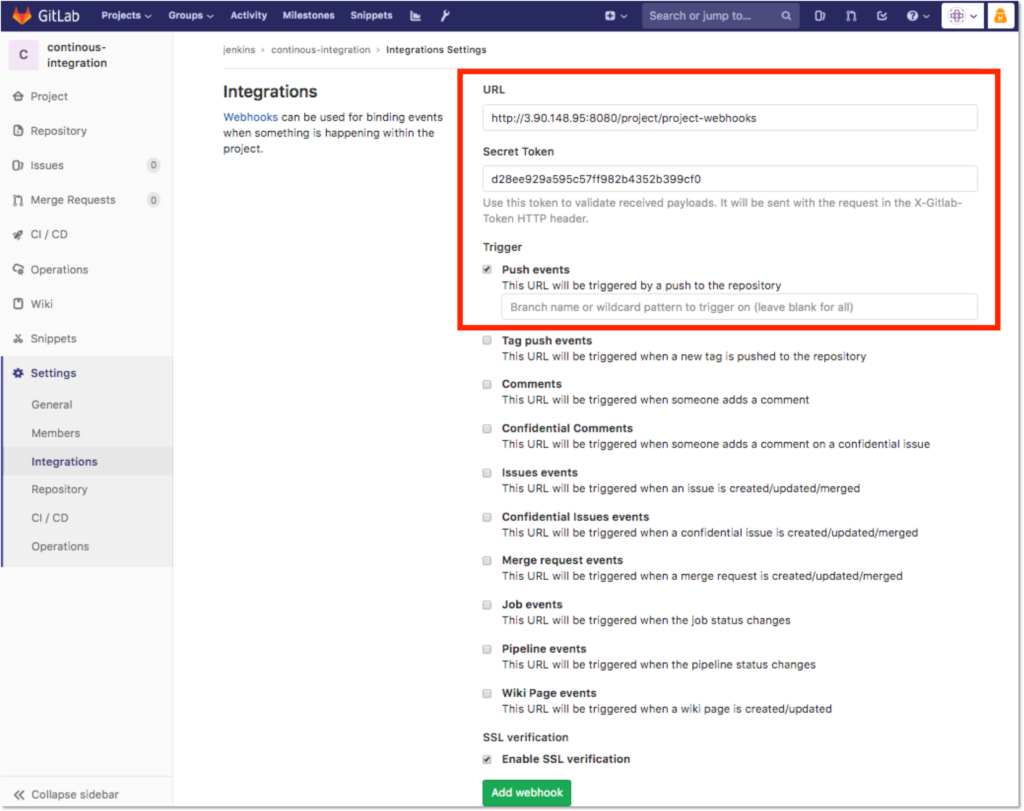Click the search magnifier icon
This screenshot has width=1024, height=811.
pyautogui.click(x=786, y=16)
